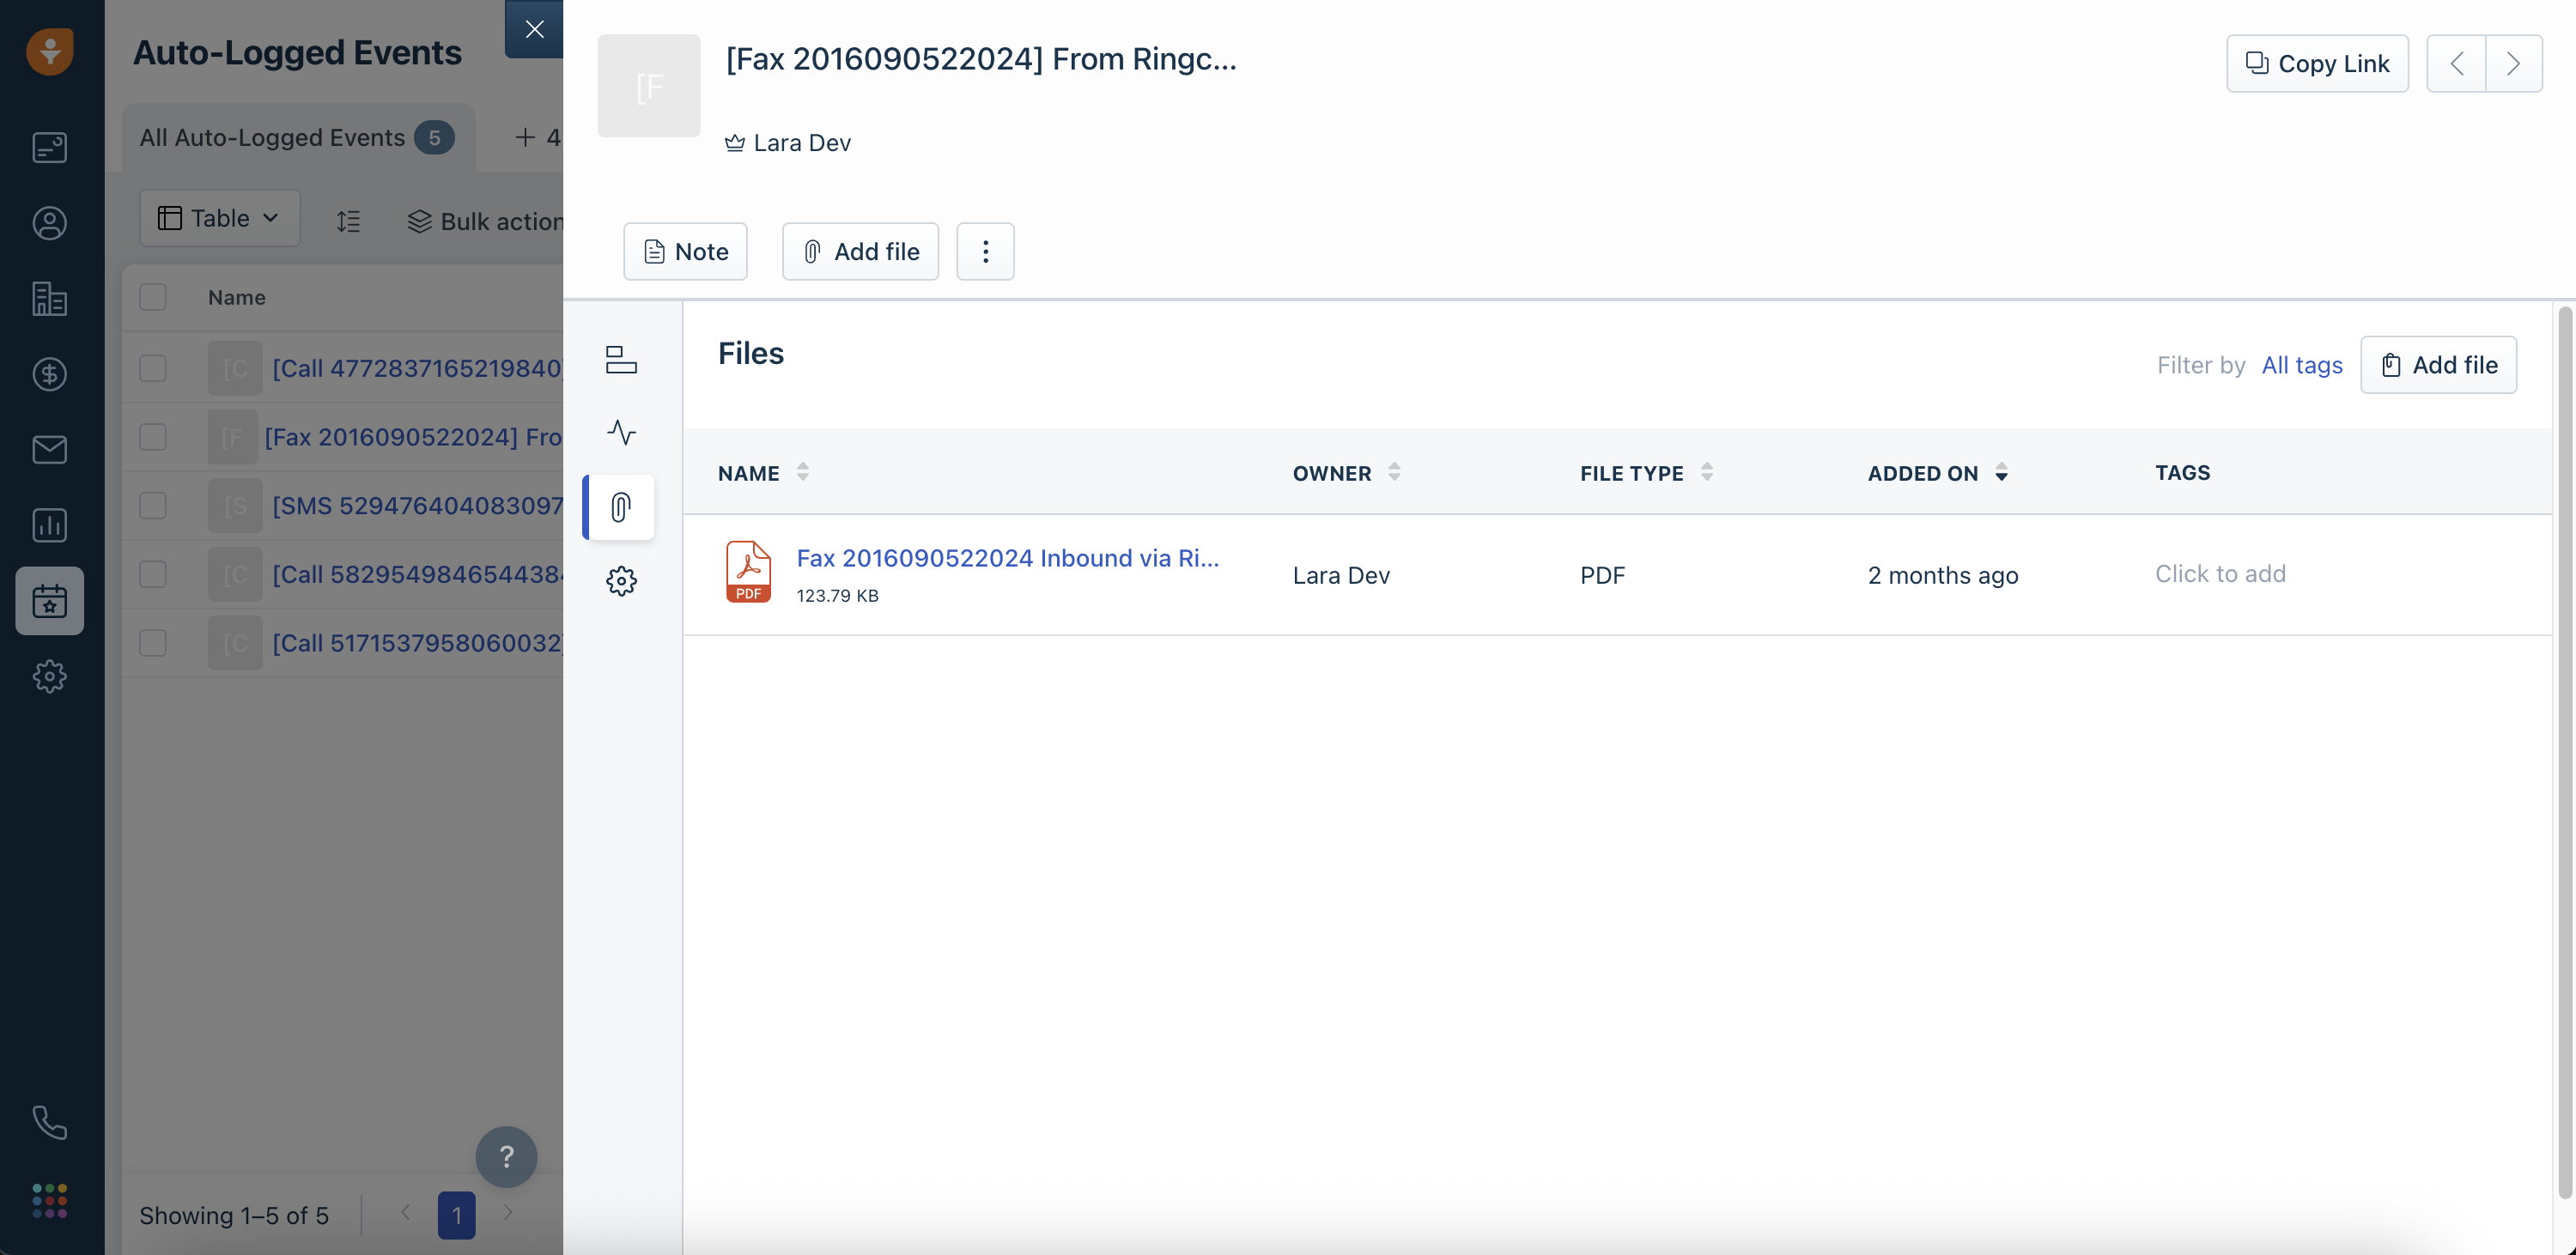The image size is (2576, 1255).
Task: Click the three-dot more actions button
Action: [x=985, y=251]
